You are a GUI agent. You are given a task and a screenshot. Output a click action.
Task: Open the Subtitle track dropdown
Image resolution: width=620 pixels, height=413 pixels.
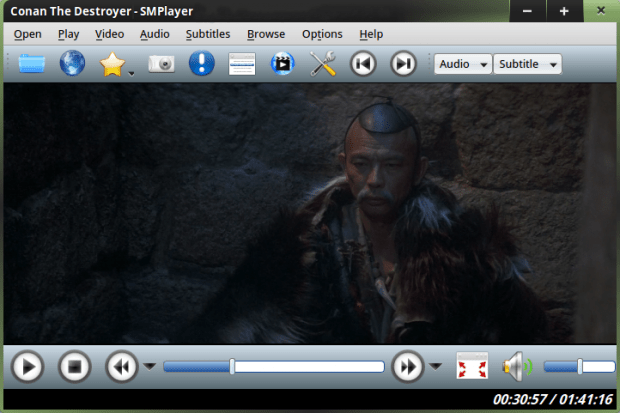click(527, 64)
